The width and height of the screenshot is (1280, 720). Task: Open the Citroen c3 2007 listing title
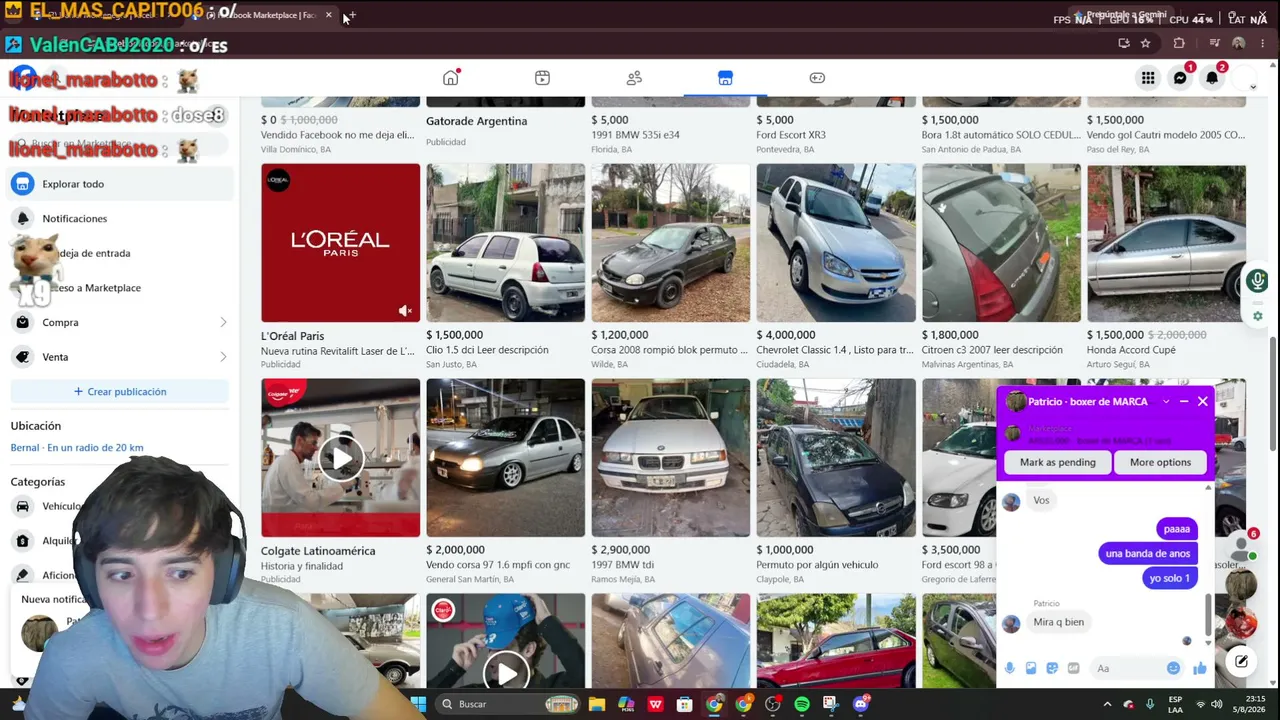click(x=992, y=350)
